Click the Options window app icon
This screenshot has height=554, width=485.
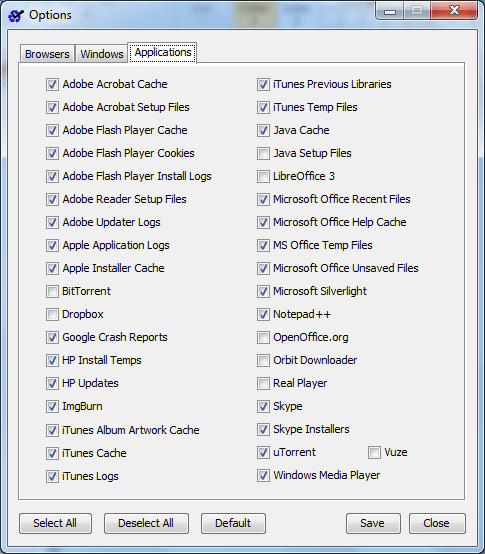point(16,16)
